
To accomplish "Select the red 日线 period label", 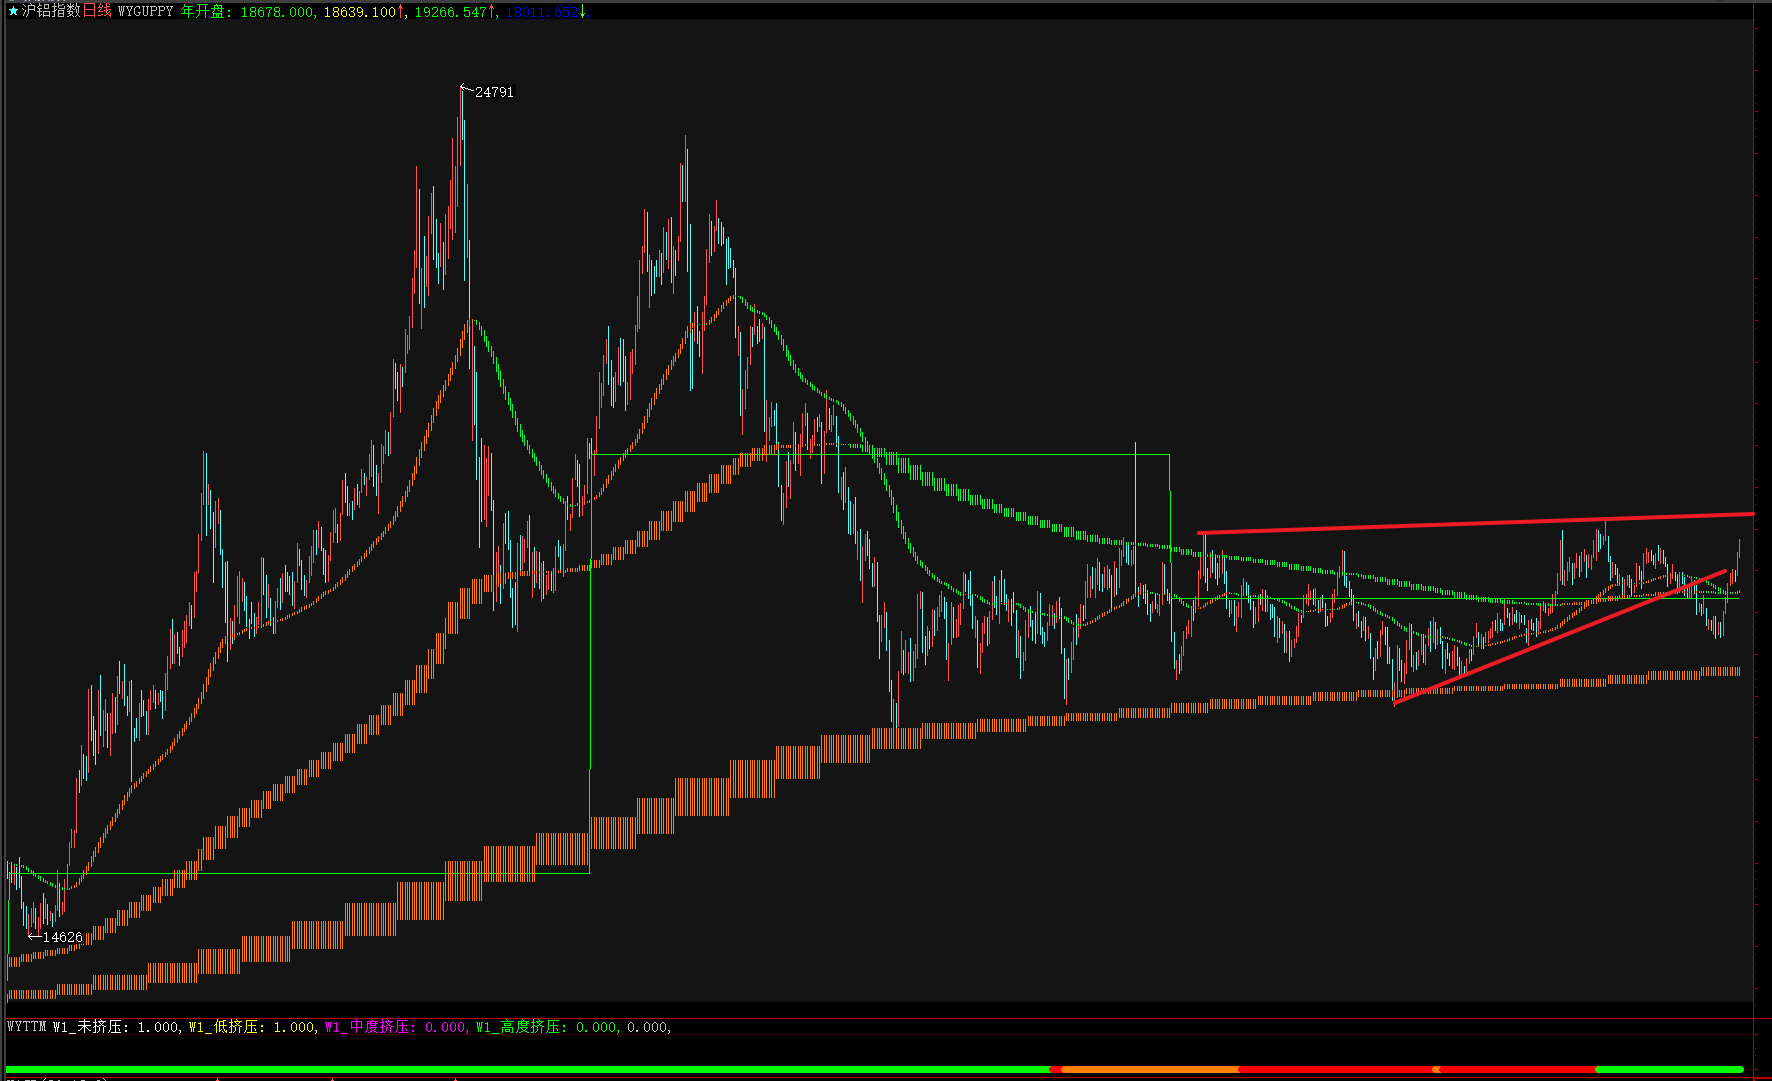I will pyautogui.click(x=97, y=12).
